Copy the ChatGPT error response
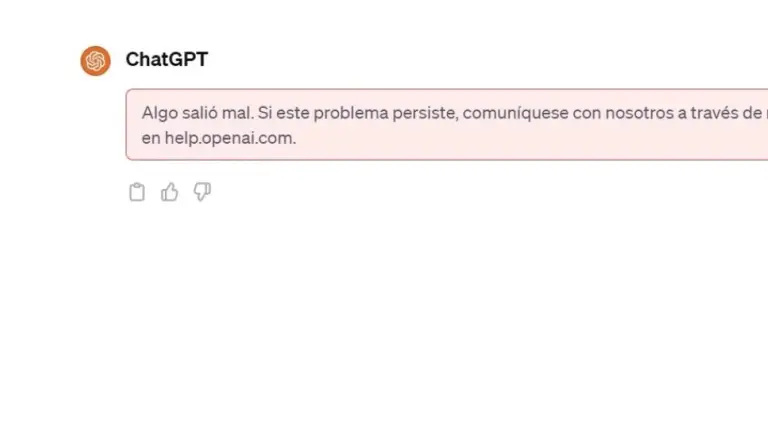The image size is (768, 432). 137,192
